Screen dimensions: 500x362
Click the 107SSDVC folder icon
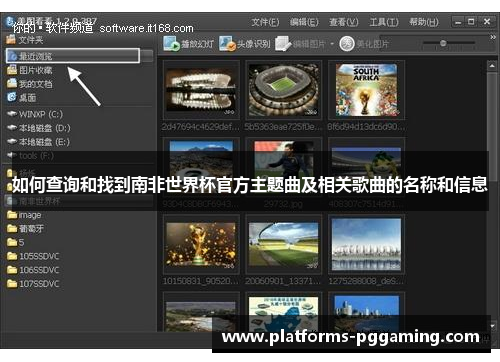pos(12,284)
